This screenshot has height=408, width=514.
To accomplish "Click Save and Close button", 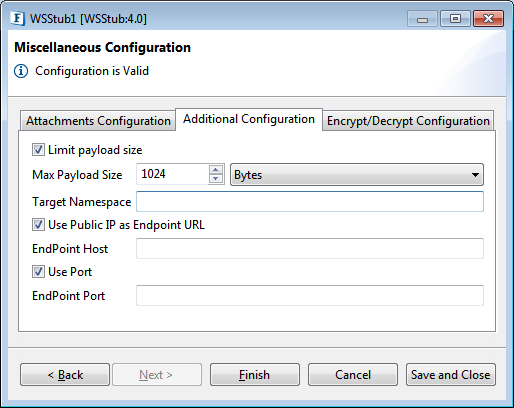I will click(x=451, y=375).
